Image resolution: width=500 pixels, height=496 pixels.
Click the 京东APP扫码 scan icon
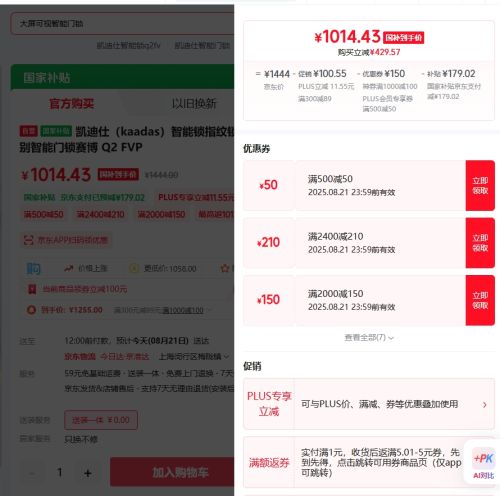29,240
